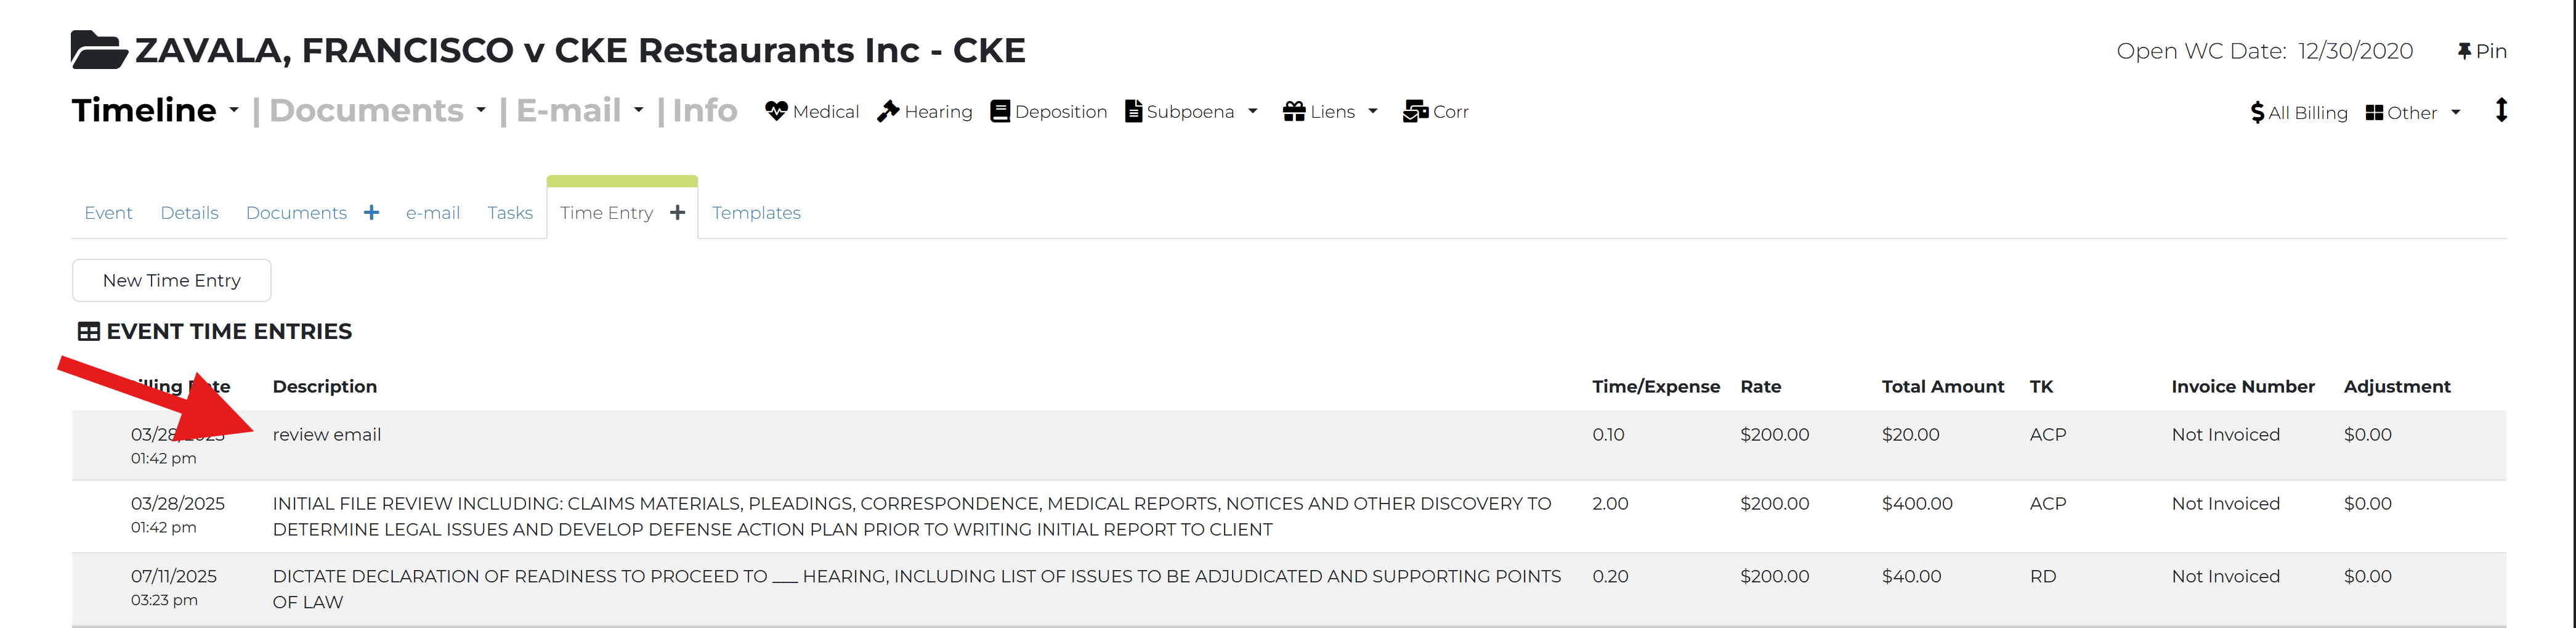
Task: Click the New Time Entry button
Action: pyautogui.click(x=172, y=281)
